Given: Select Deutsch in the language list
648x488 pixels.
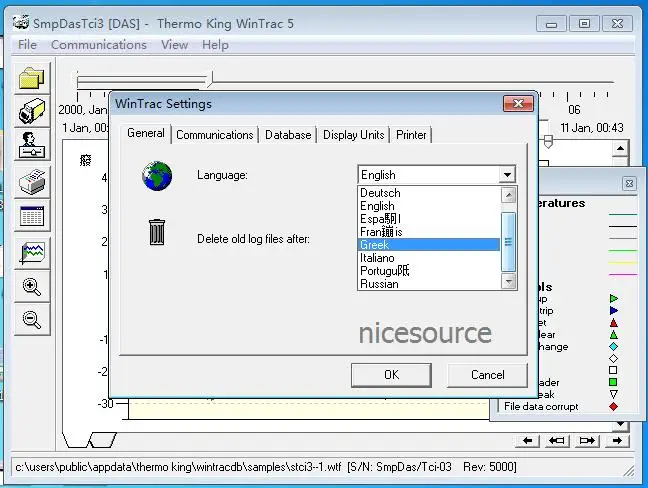Looking at the screenshot, I should pos(429,193).
